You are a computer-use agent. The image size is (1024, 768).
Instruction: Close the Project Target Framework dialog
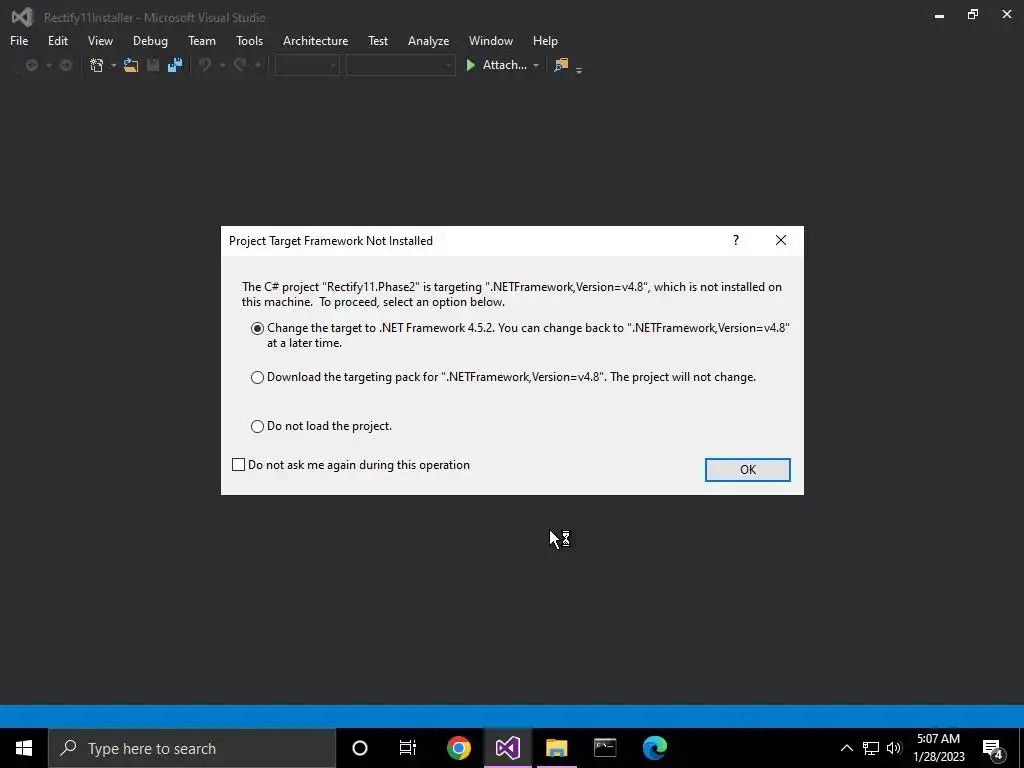pyautogui.click(x=780, y=240)
